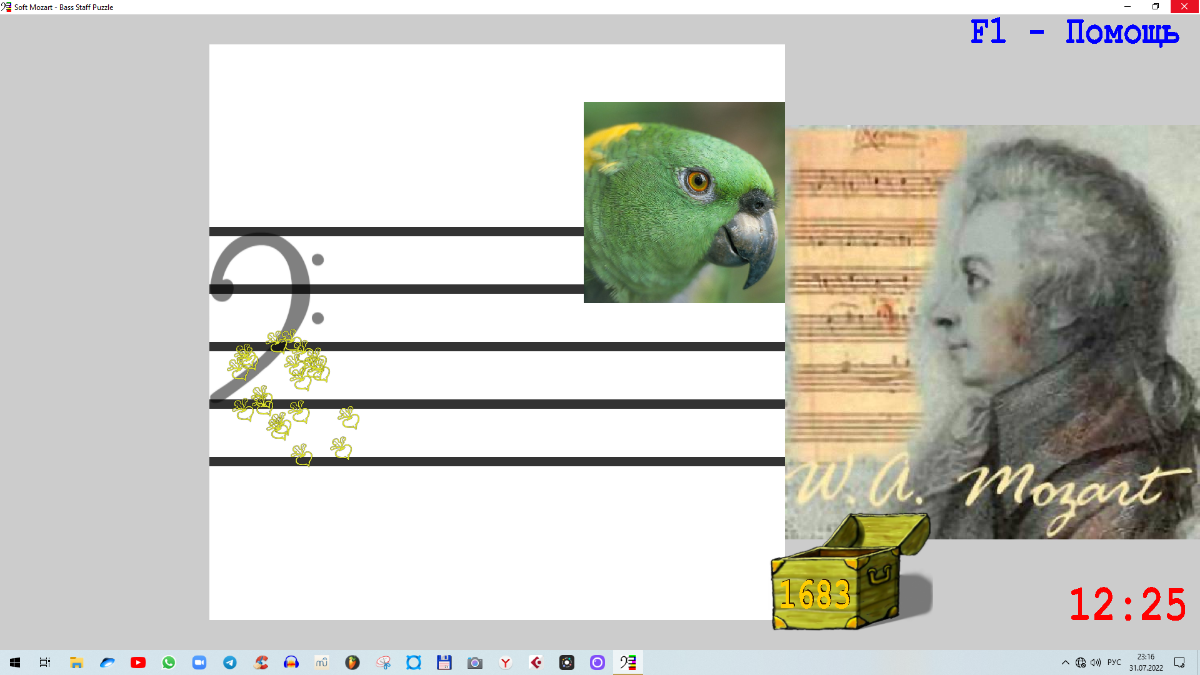Open the YouTube taskbar icon
Image resolution: width=1200 pixels, height=675 pixels.
[138, 662]
